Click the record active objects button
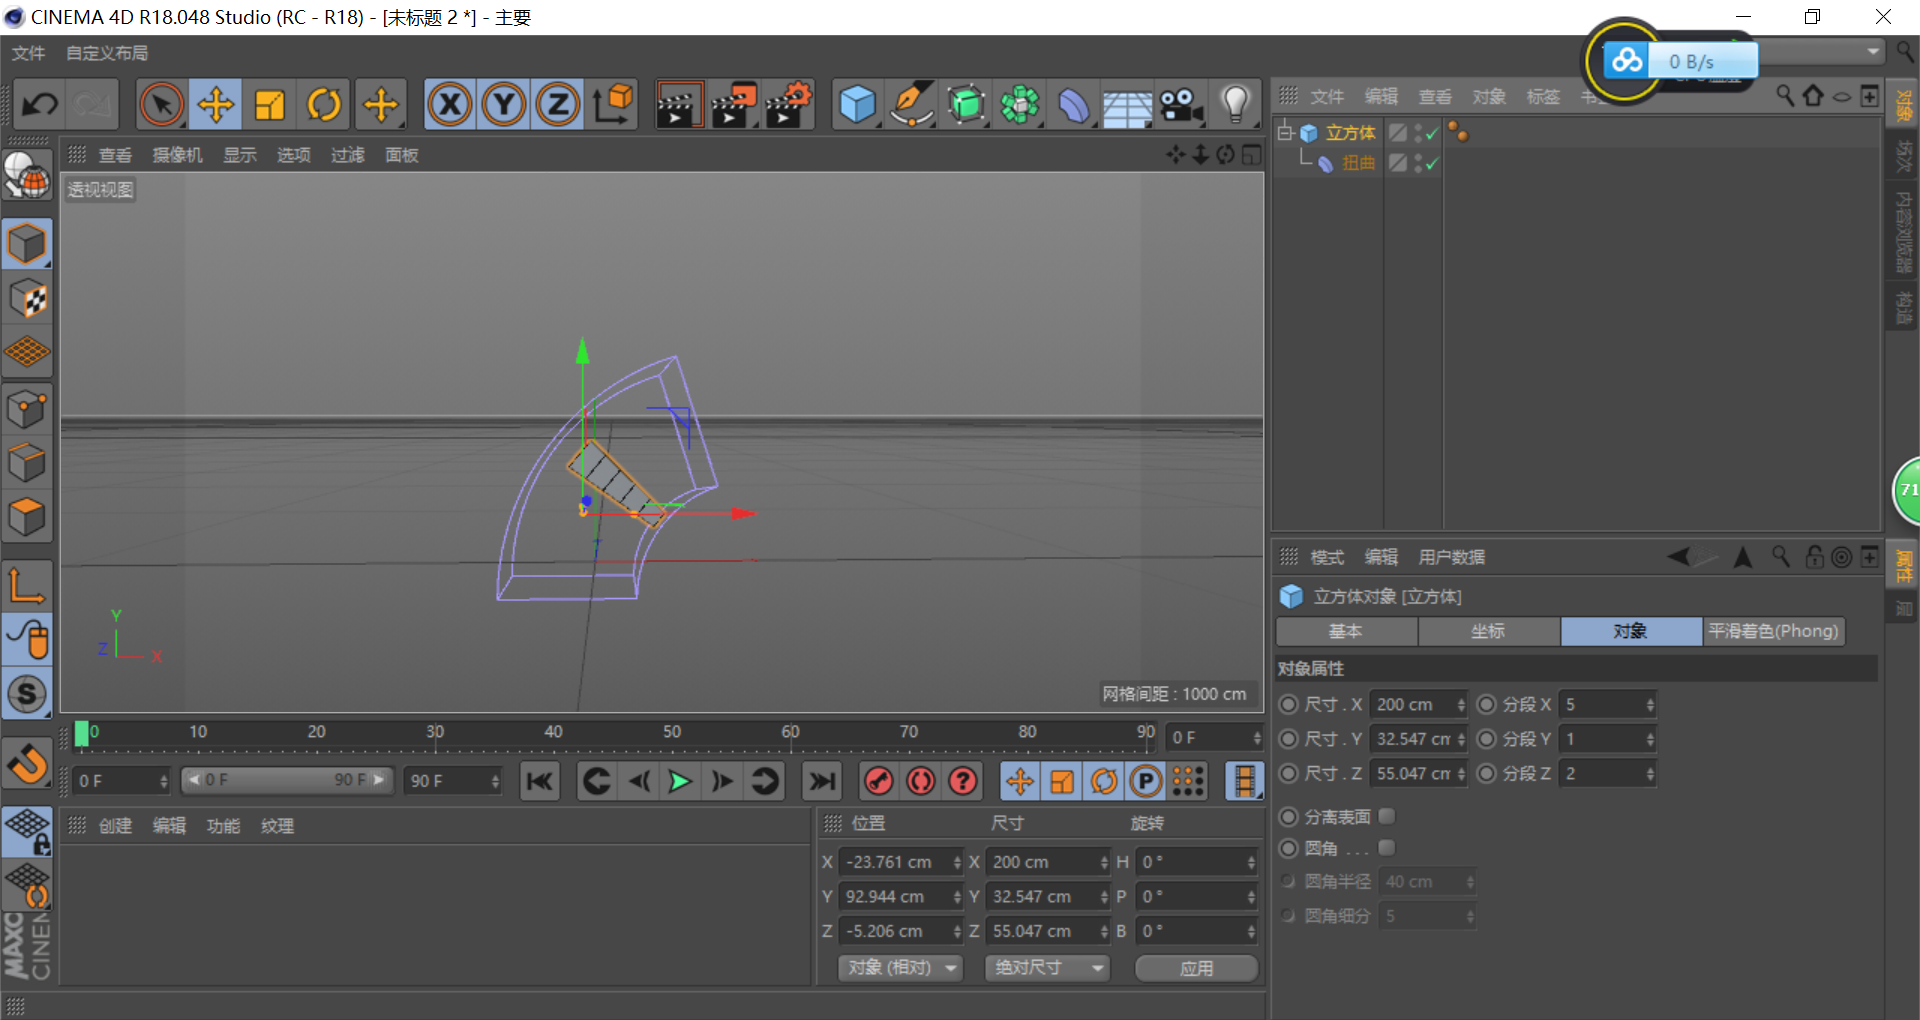Image resolution: width=1920 pixels, height=1020 pixels. 878,781
